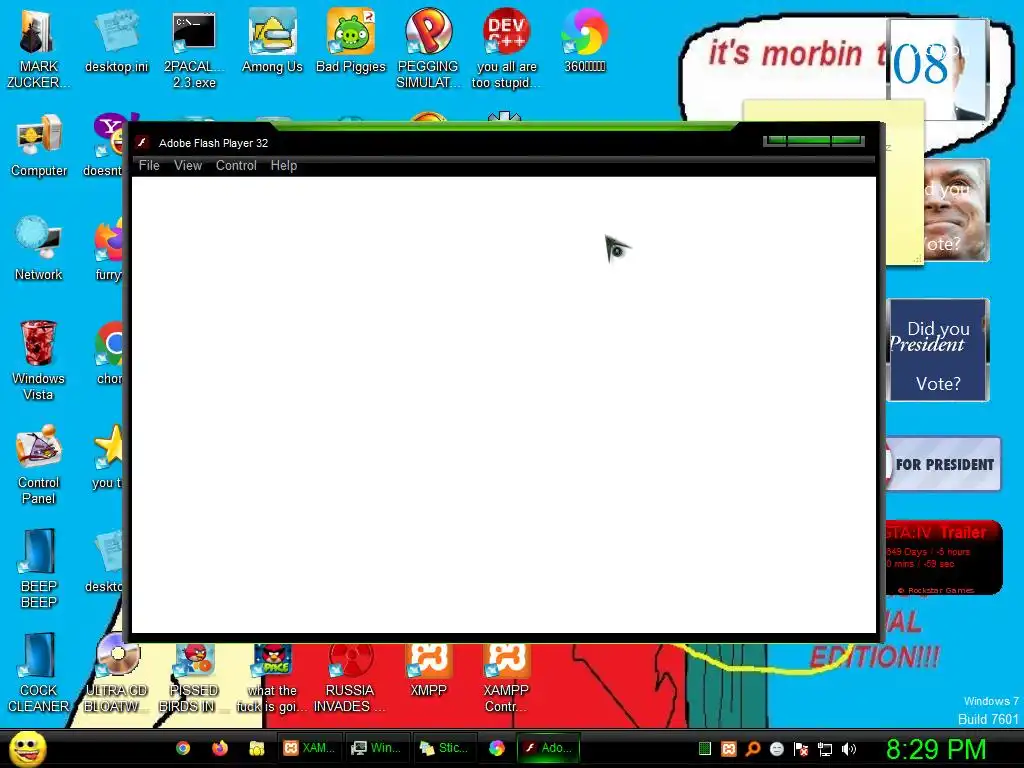Click the GTA:IV Trailer countdown gadget

coord(944,558)
